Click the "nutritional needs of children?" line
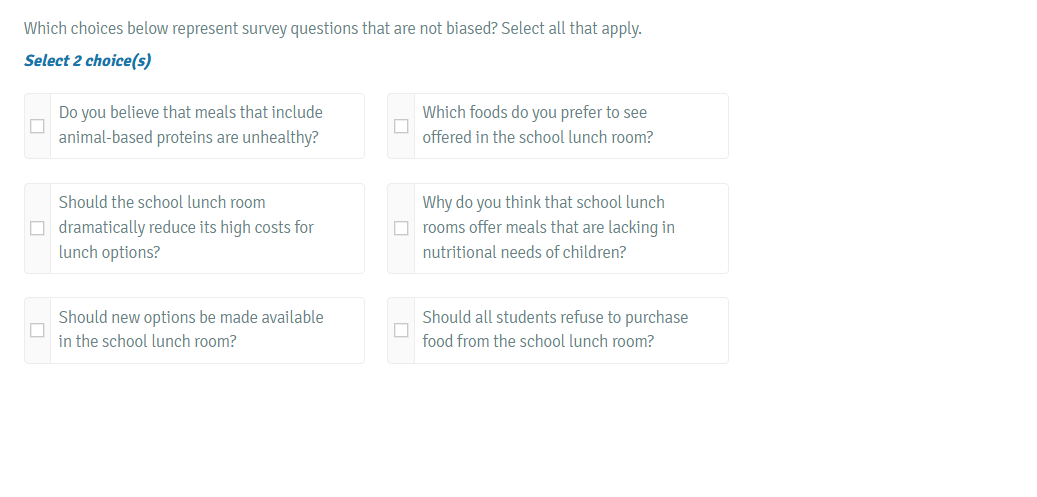This screenshot has height=497, width=1037. (x=524, y=253)
